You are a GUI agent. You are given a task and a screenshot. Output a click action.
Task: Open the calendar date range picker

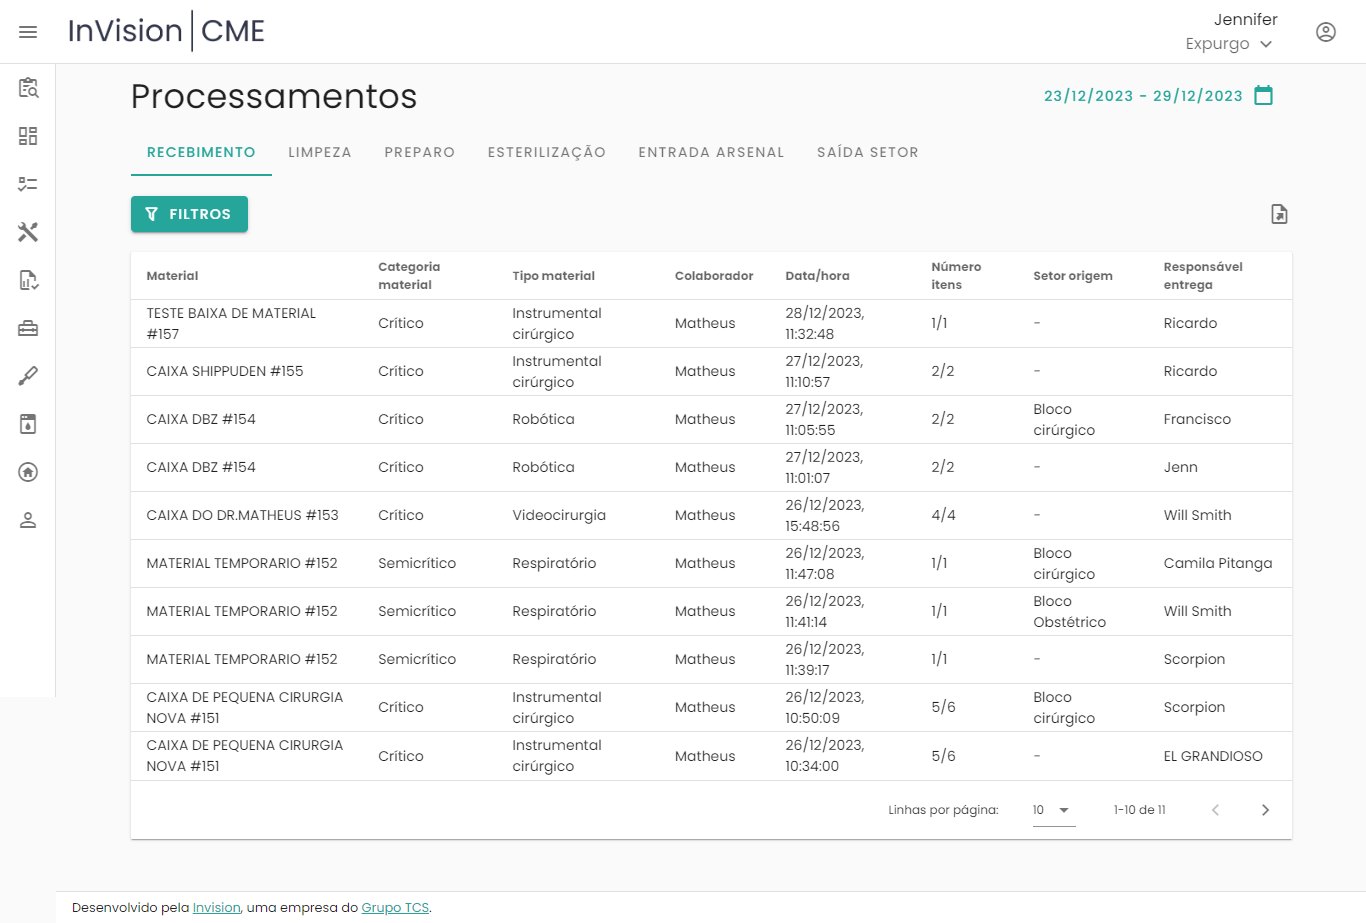[1264, 96]
